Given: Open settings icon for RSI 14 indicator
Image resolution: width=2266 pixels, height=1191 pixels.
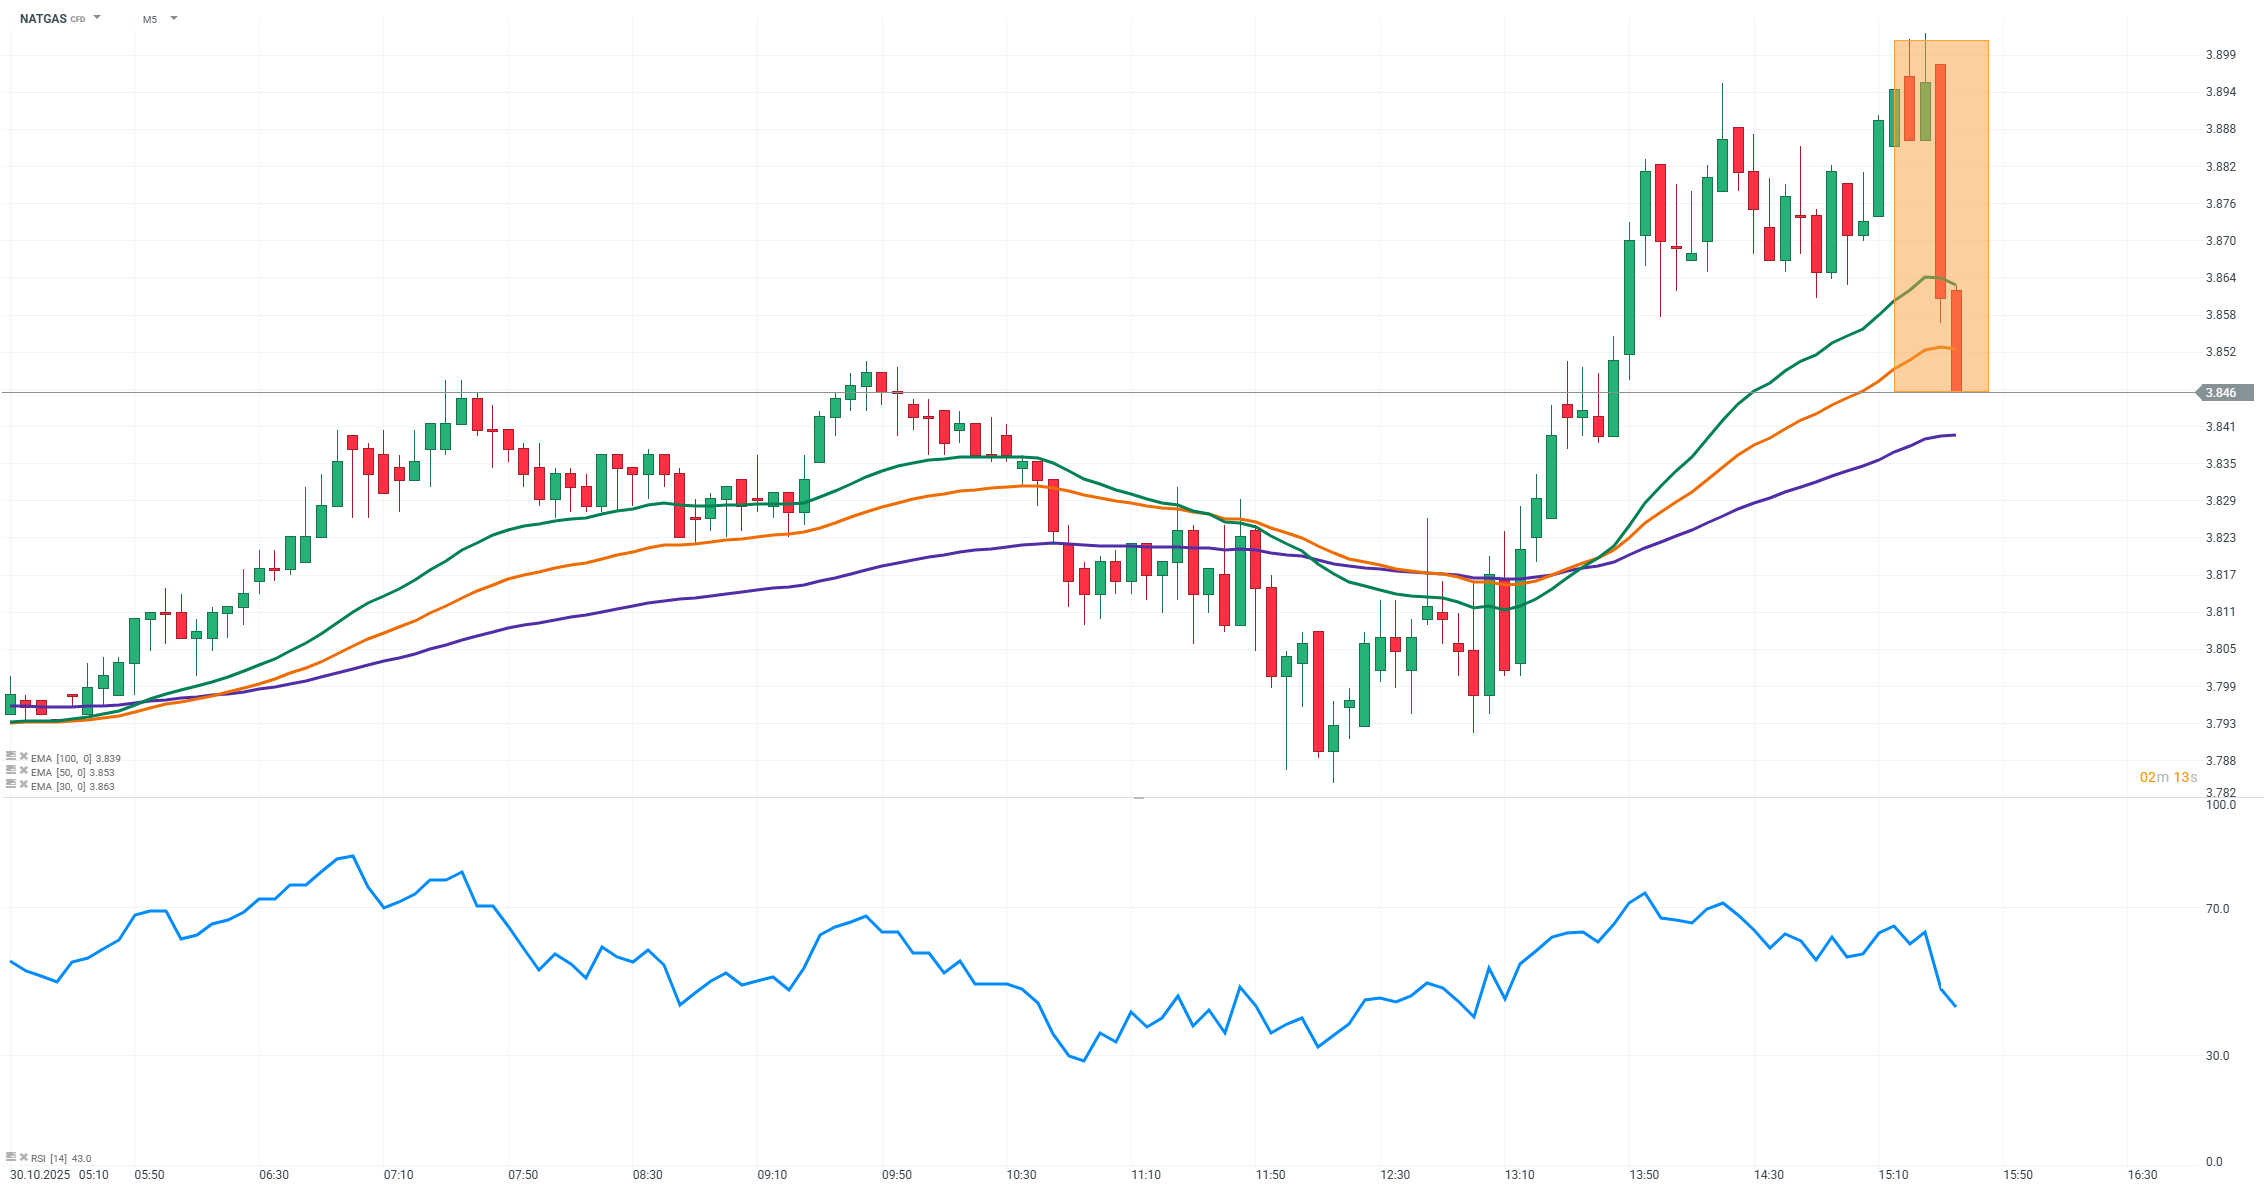Looking at the screenshot, I should point(11,1157).
